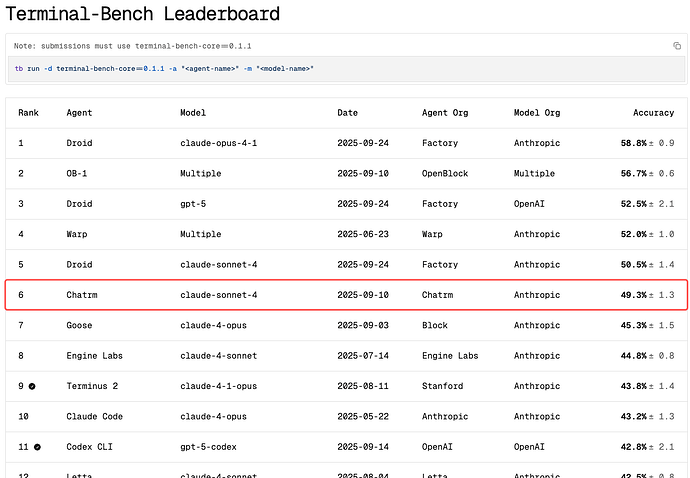Screen dimensions: 690x478
Task: Click the Warp agent name
Action: 78,234
